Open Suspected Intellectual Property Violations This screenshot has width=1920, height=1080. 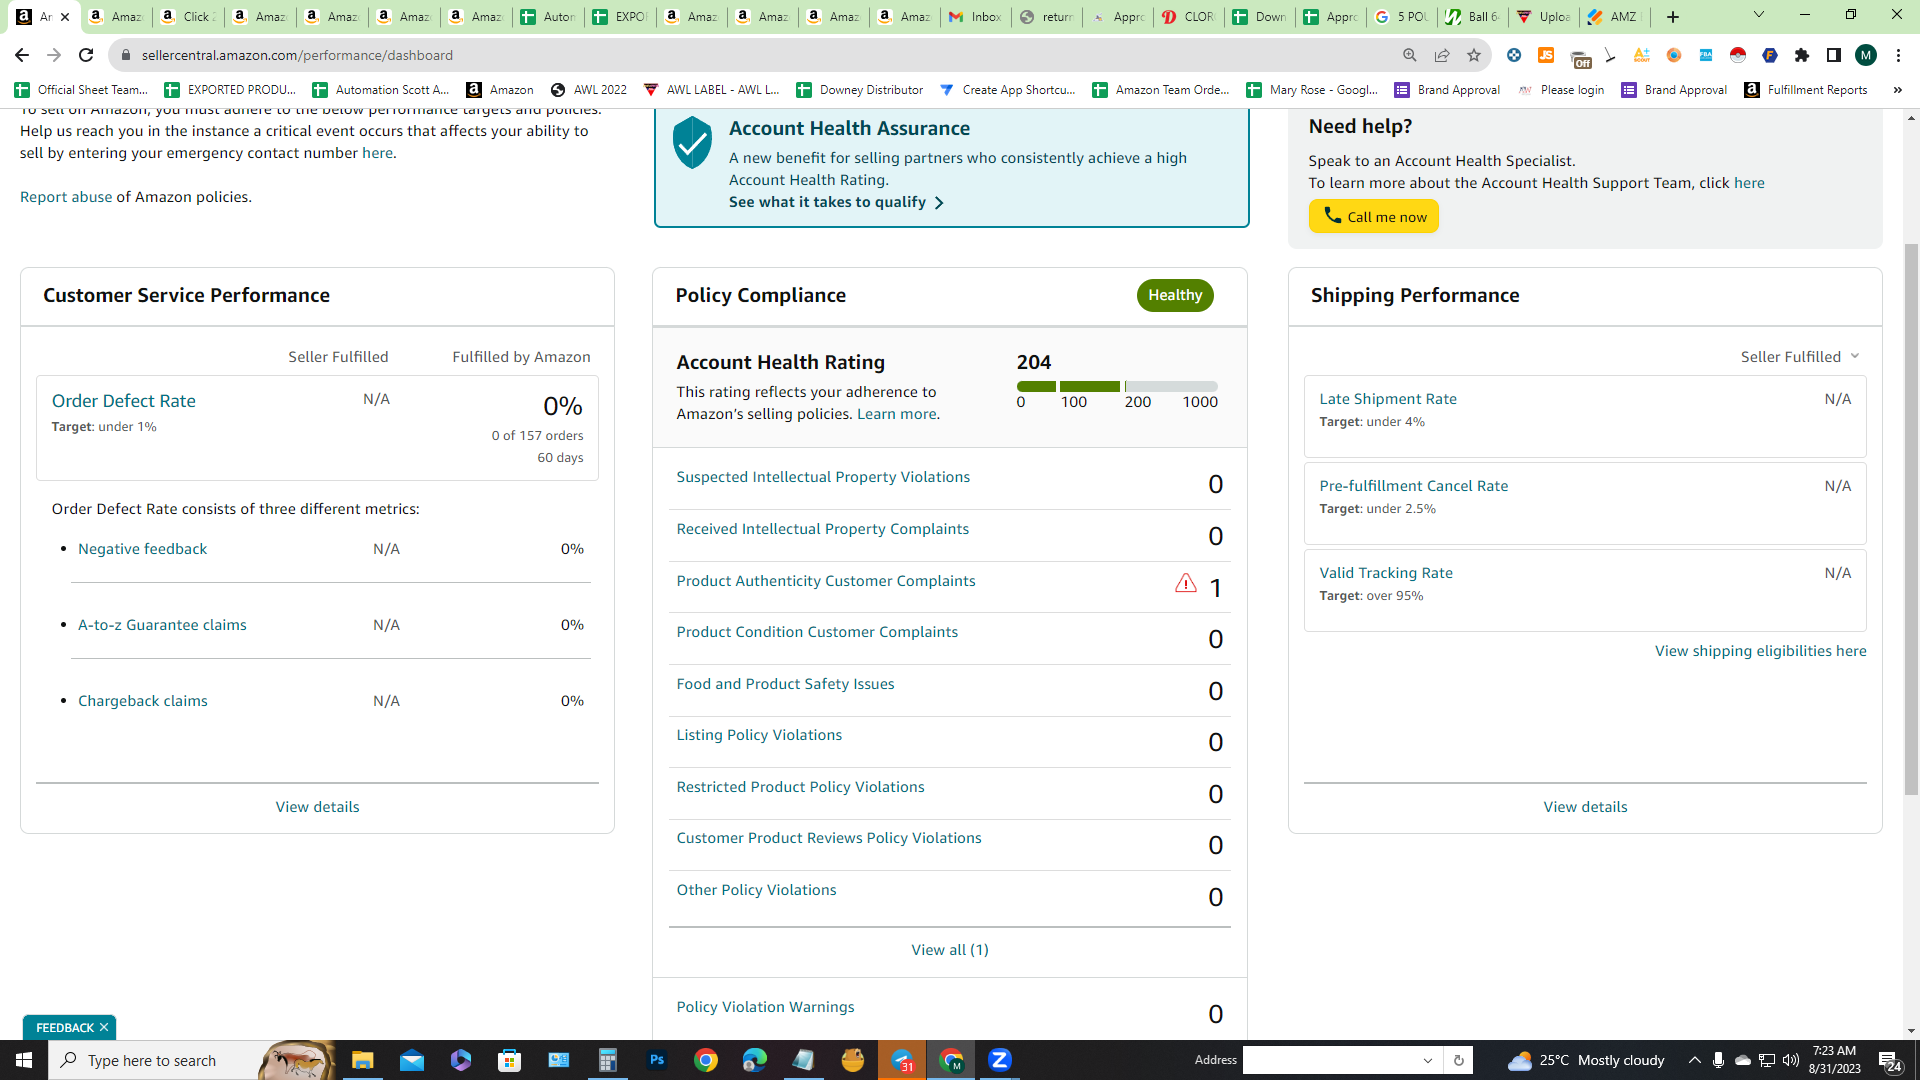823,477
